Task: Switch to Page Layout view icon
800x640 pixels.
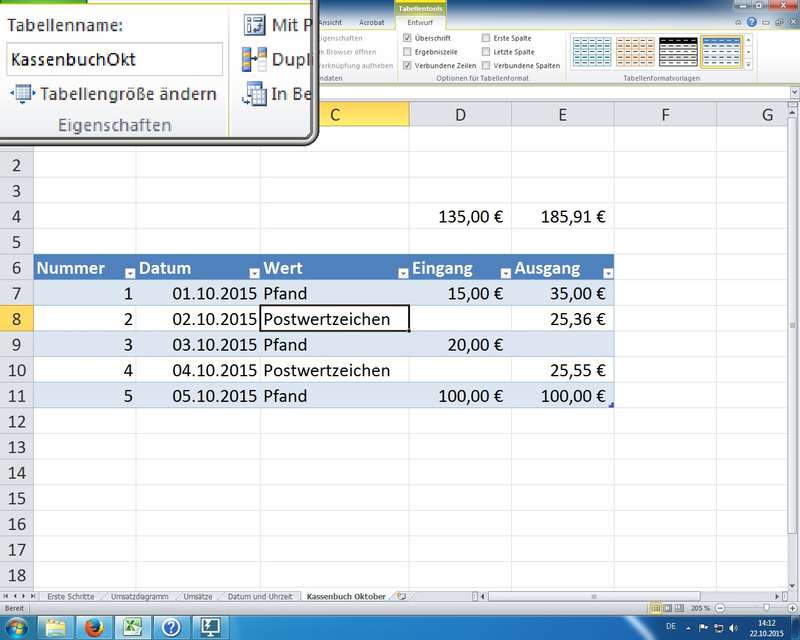Action: 667,608
